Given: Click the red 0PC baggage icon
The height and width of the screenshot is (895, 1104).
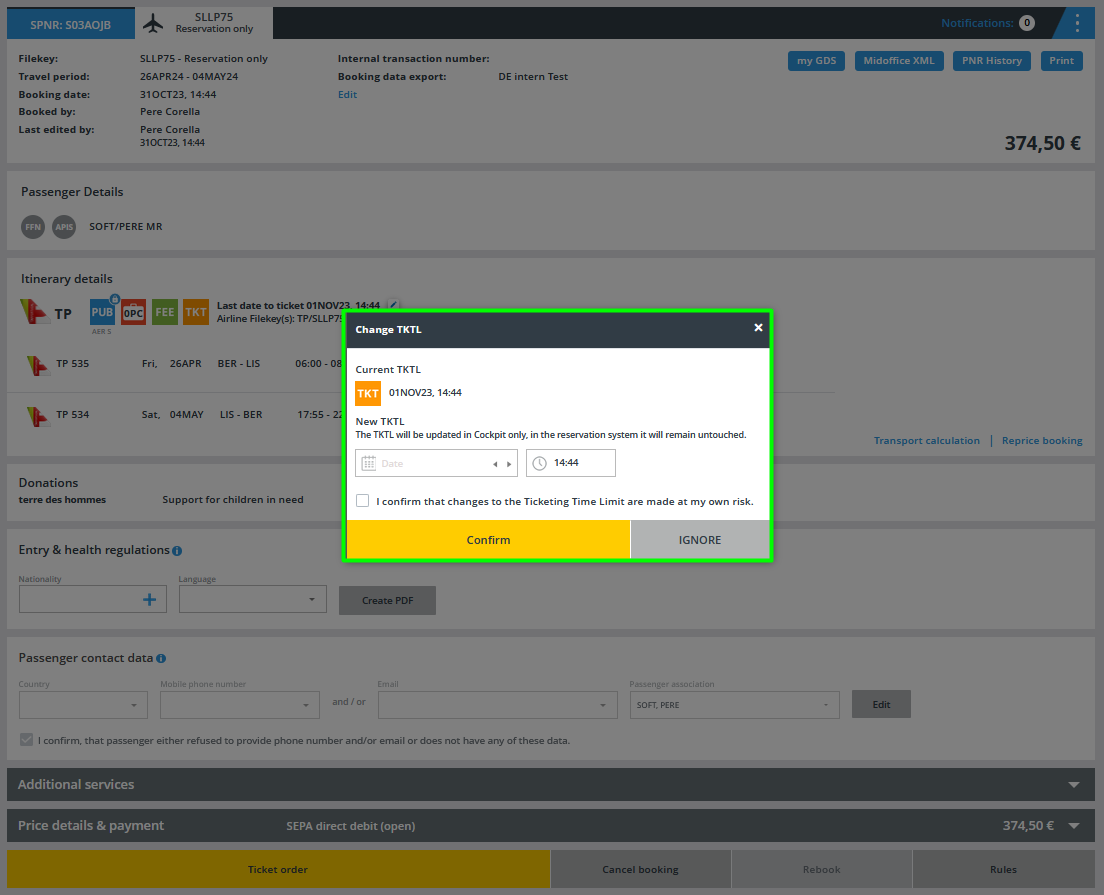Looking at the screenshot, I should click(134, 312).
